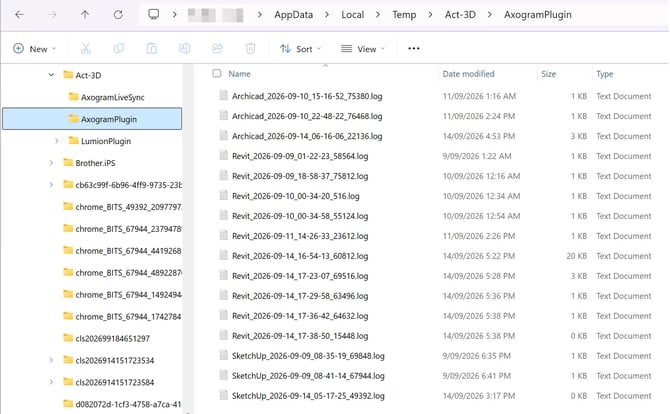The image size is (670, 414).
Task: Click the This PC monitor icon in address bar
Action: (153, 14)
